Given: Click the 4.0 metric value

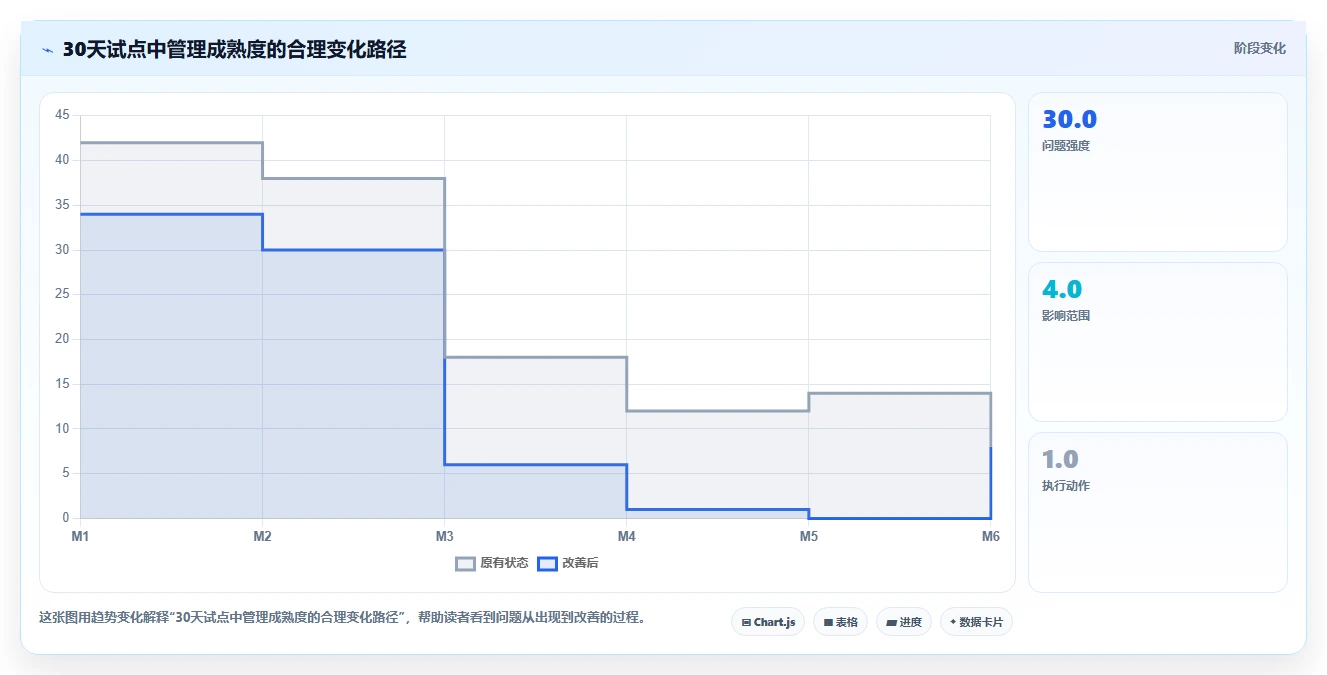Looking at the screenshot, I should [1062, 290].
